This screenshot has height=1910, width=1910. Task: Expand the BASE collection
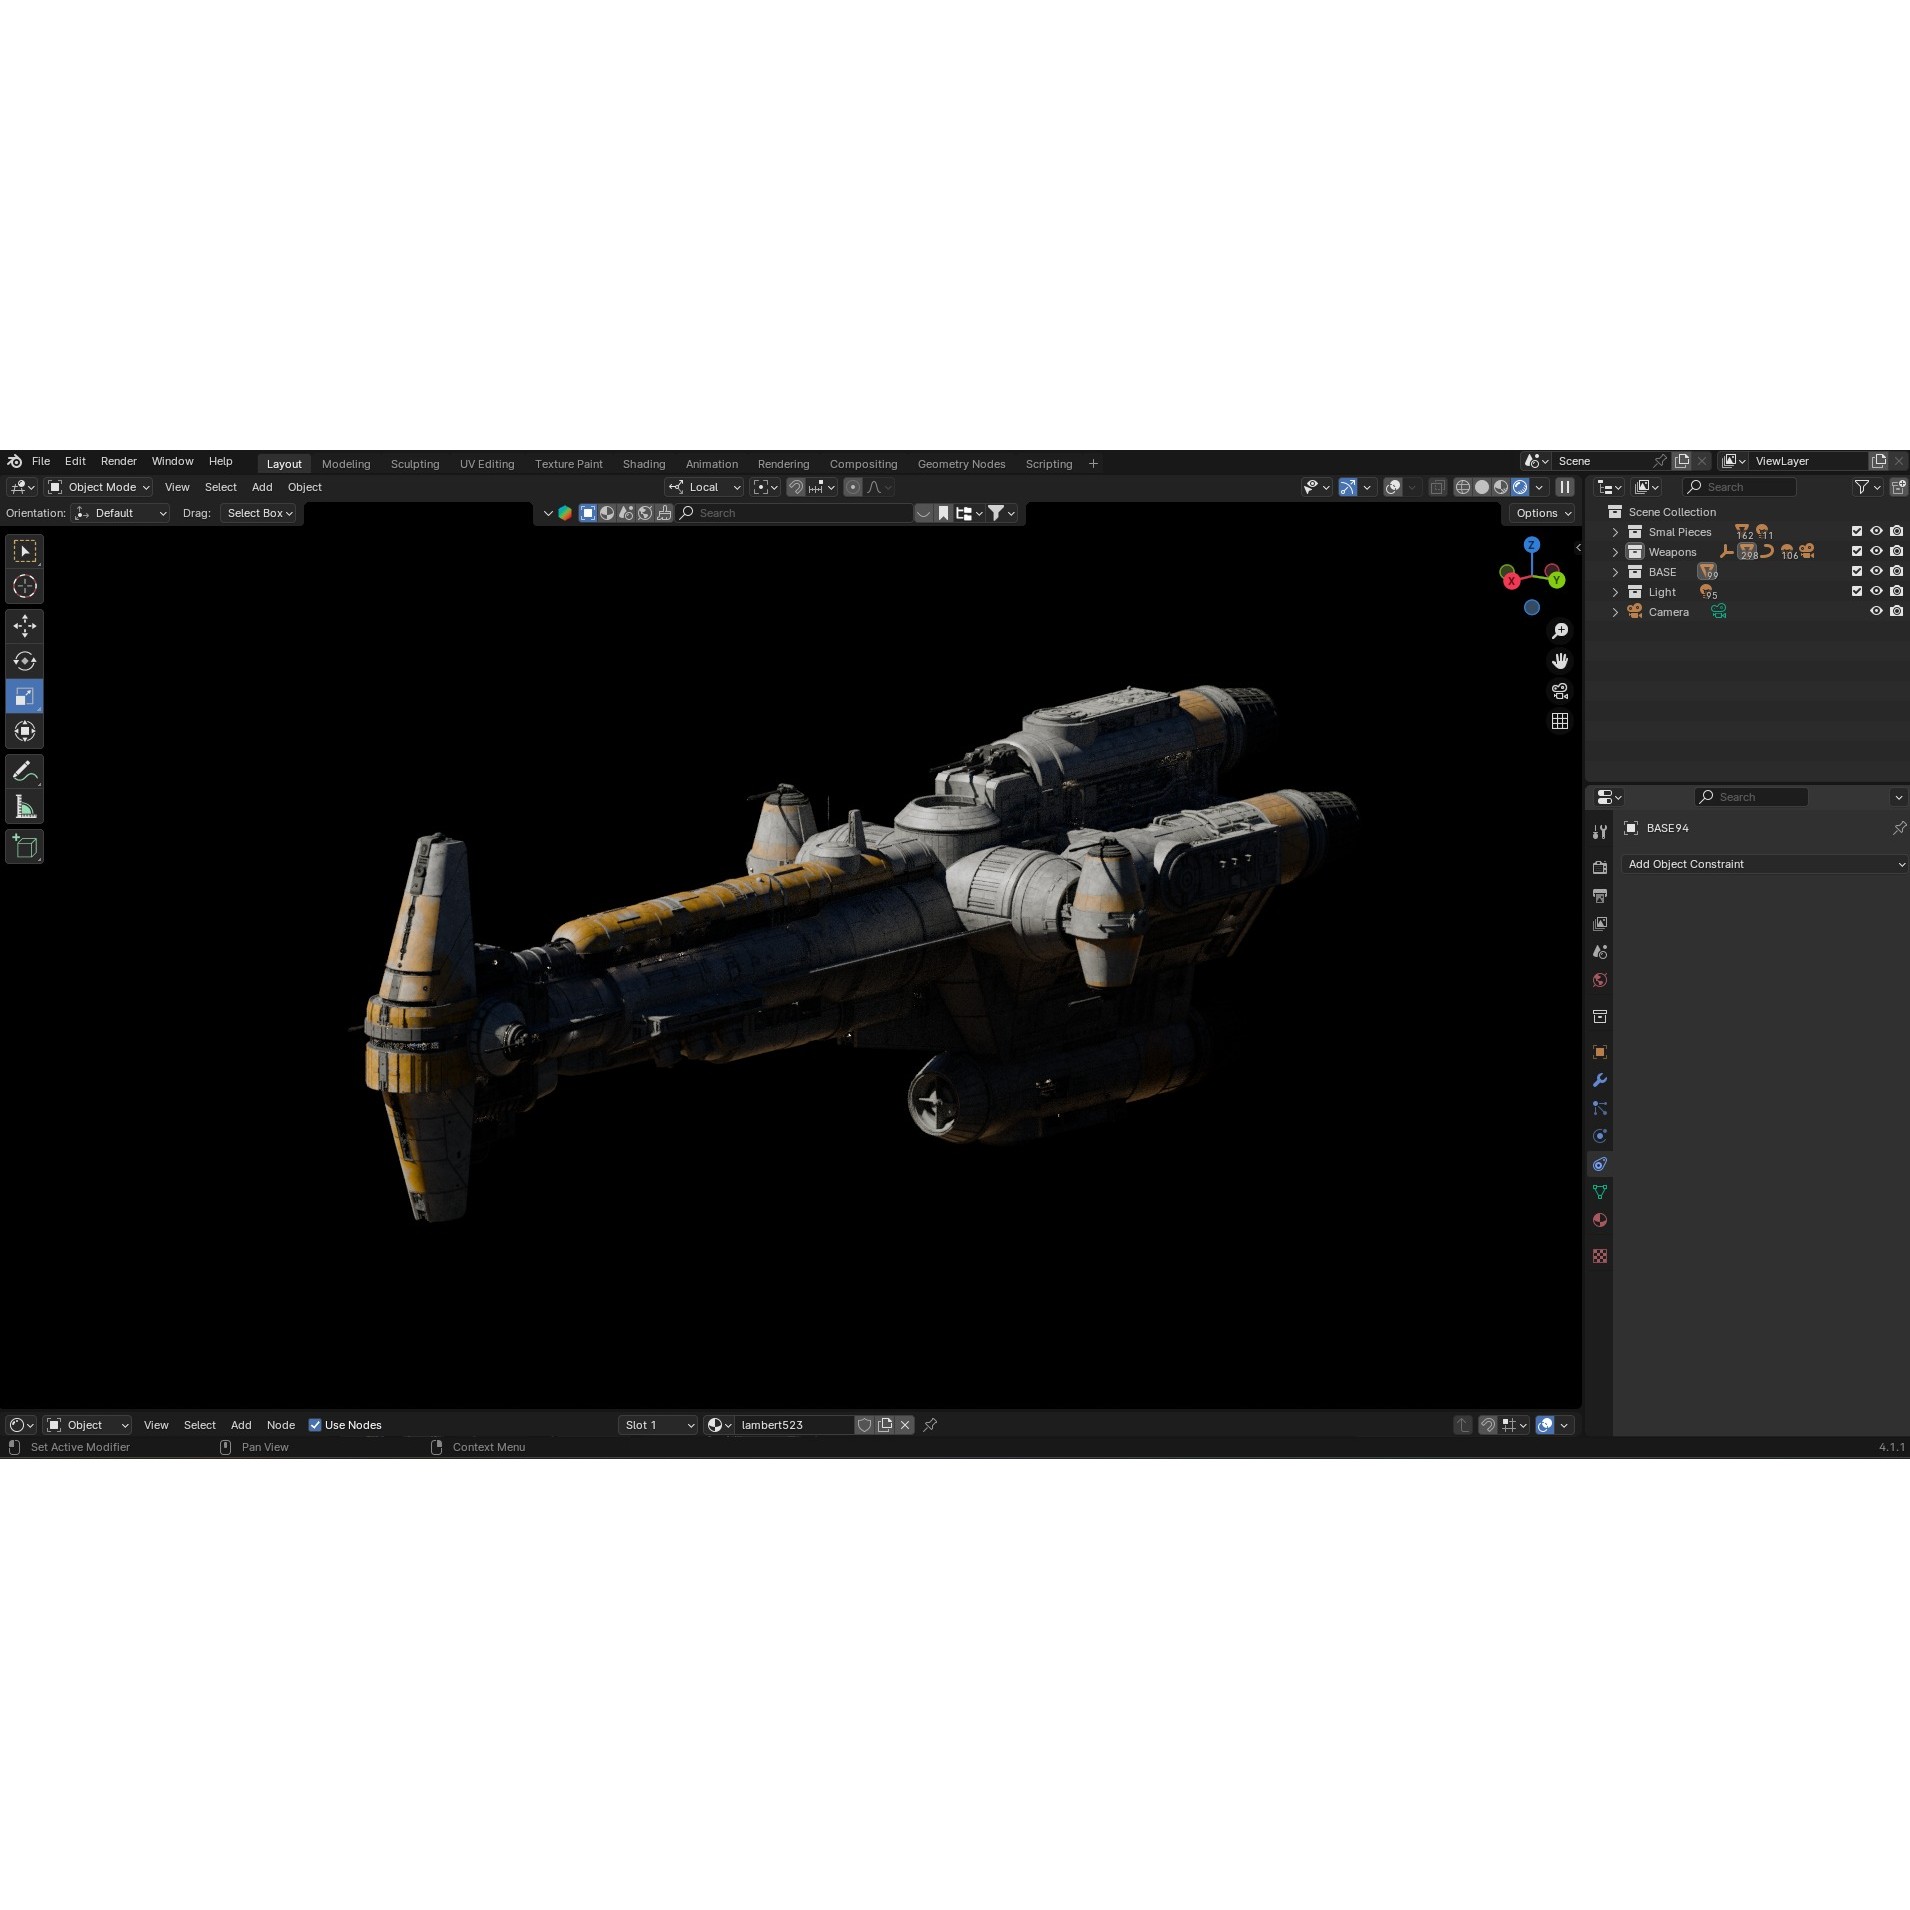click(x=1615, y=572)
